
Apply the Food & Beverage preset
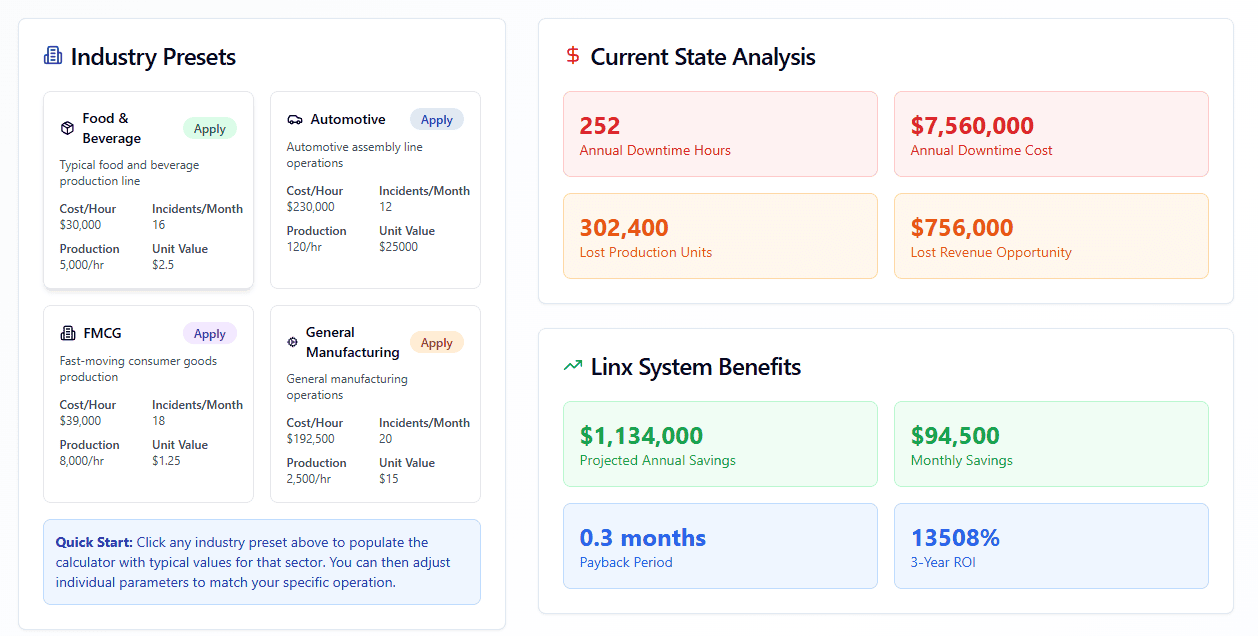[x=210, y=128]
